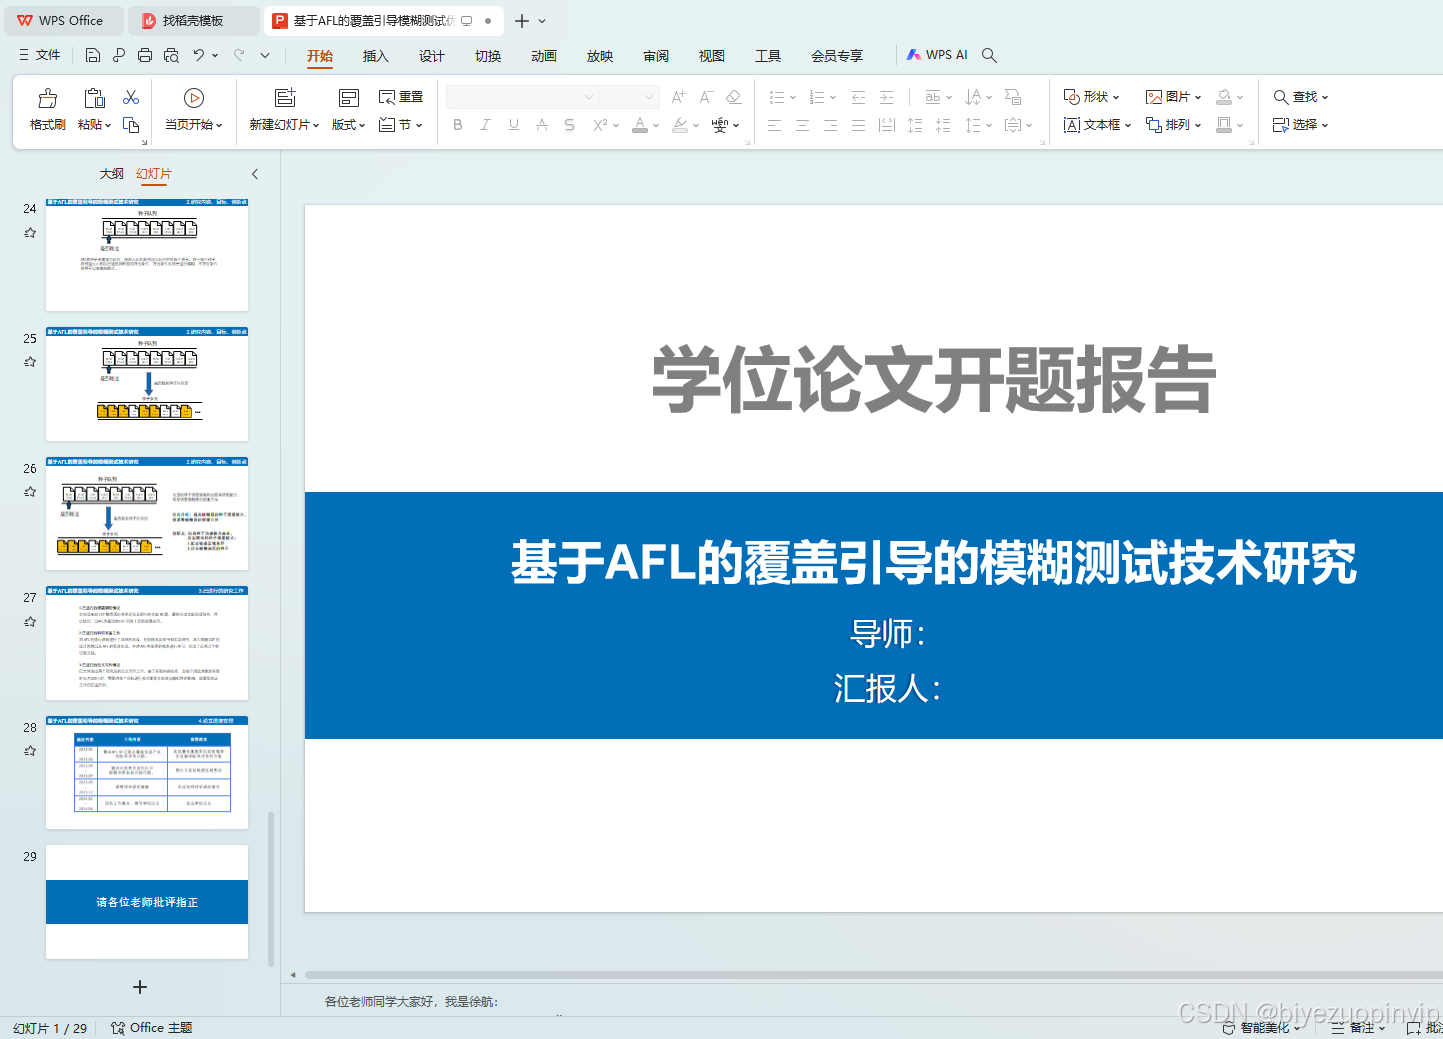Toggle italic formatting

tap(485, 124)
